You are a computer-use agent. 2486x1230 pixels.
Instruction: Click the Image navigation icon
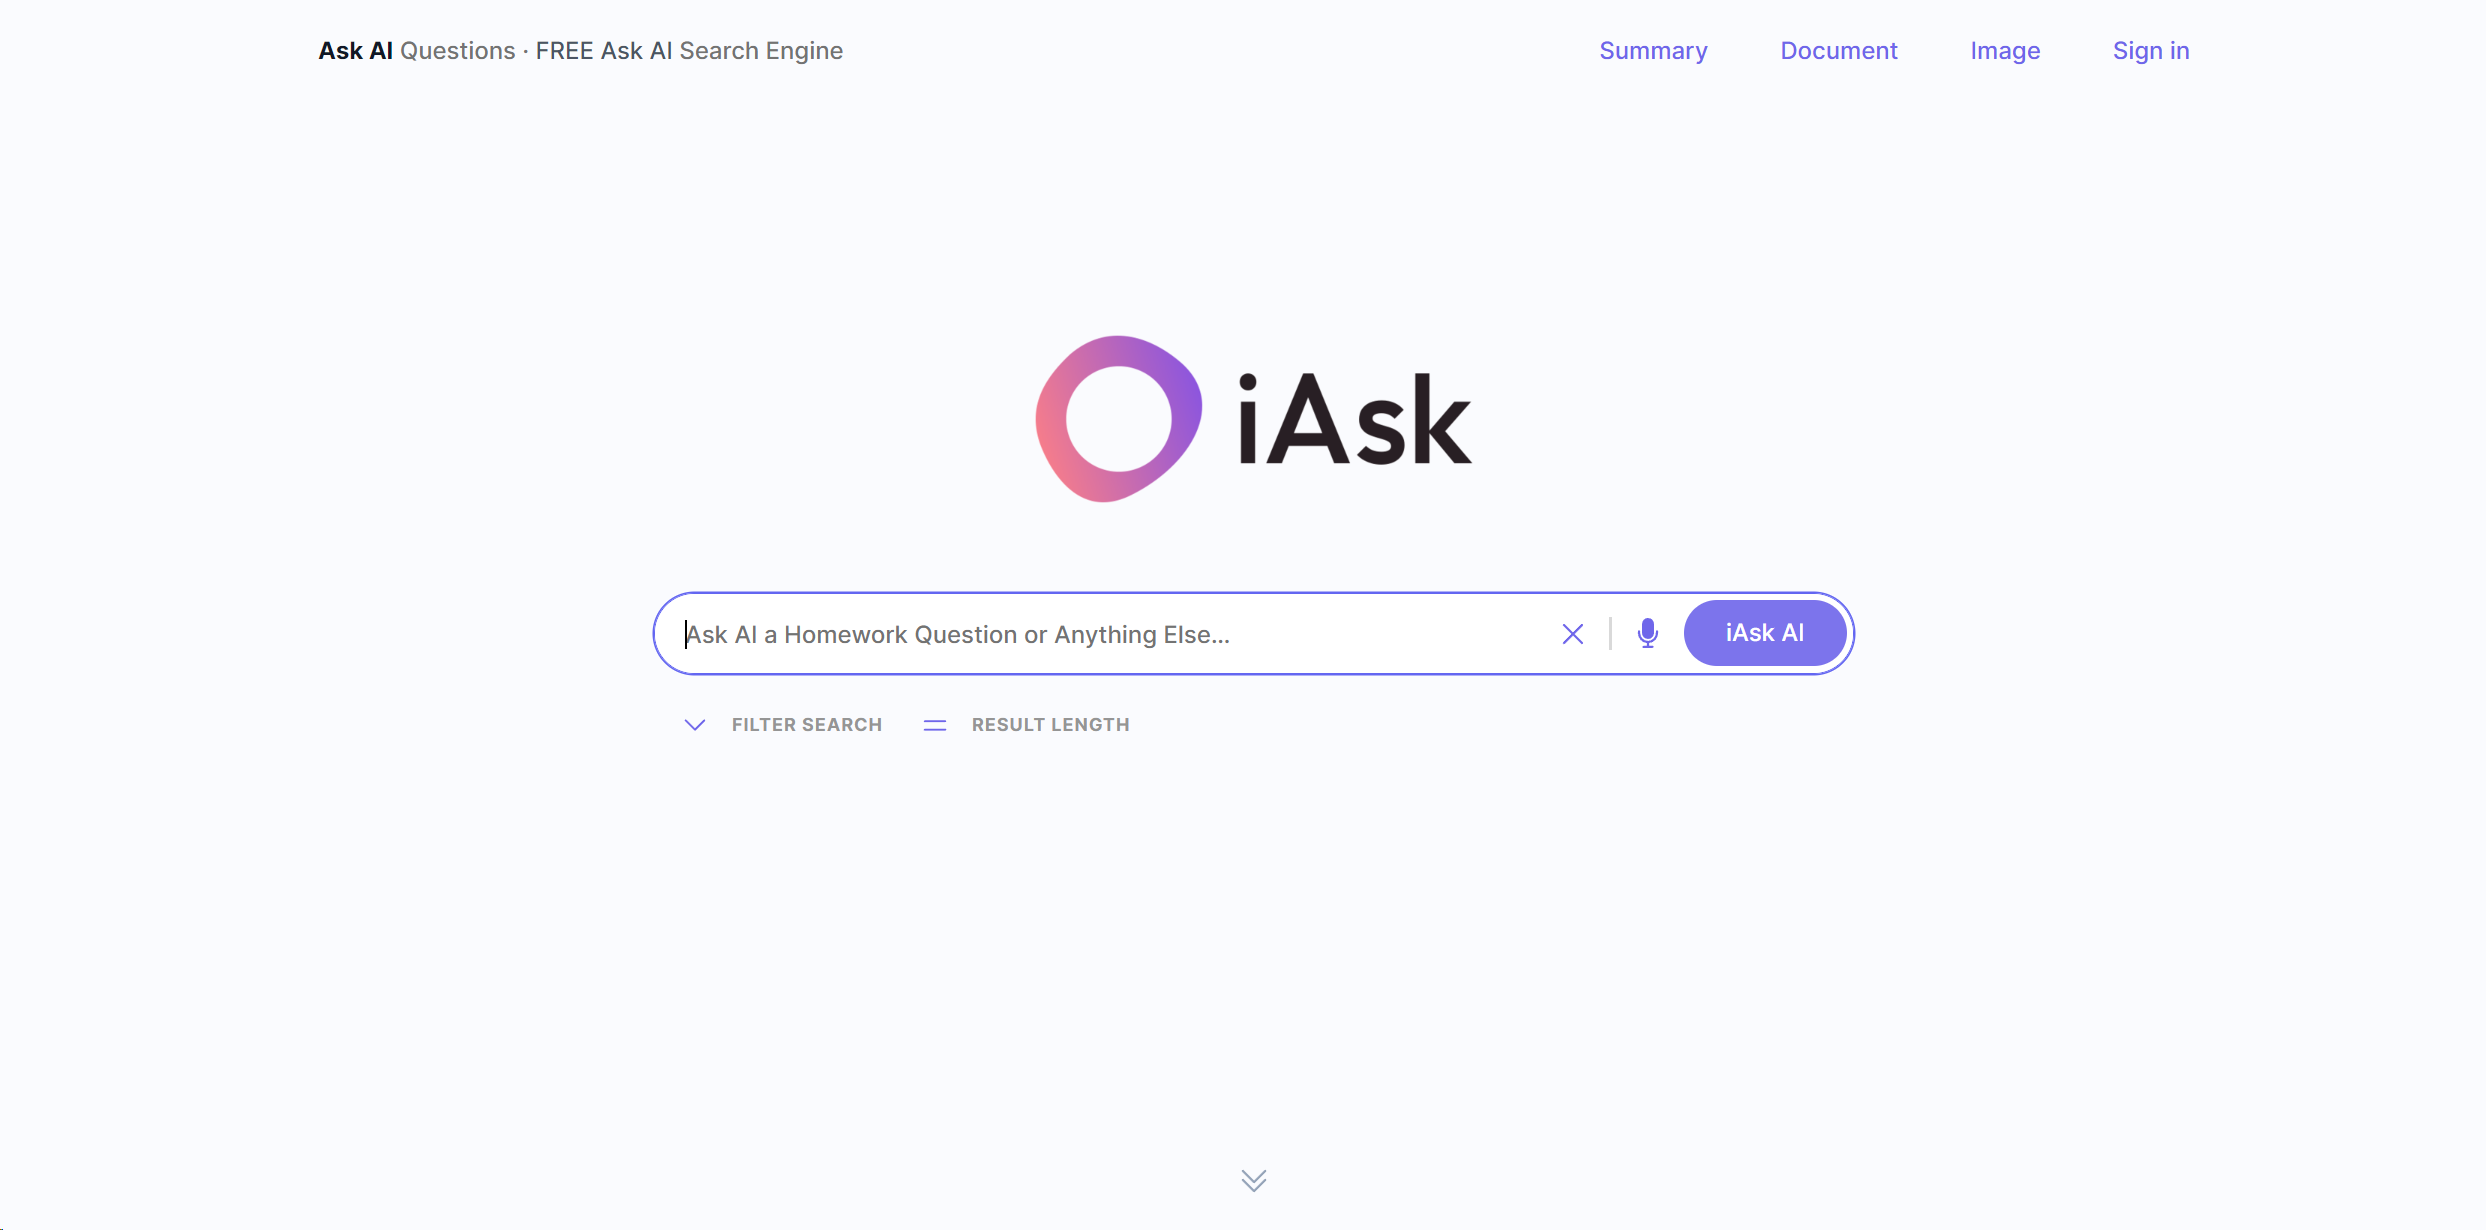(x=2006, y=49)
